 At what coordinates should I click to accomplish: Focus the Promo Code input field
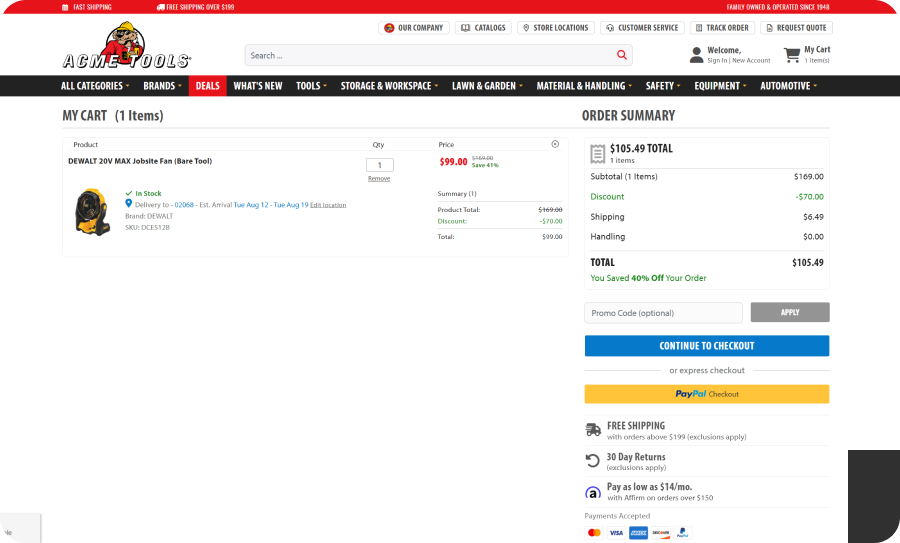(664, 313)
